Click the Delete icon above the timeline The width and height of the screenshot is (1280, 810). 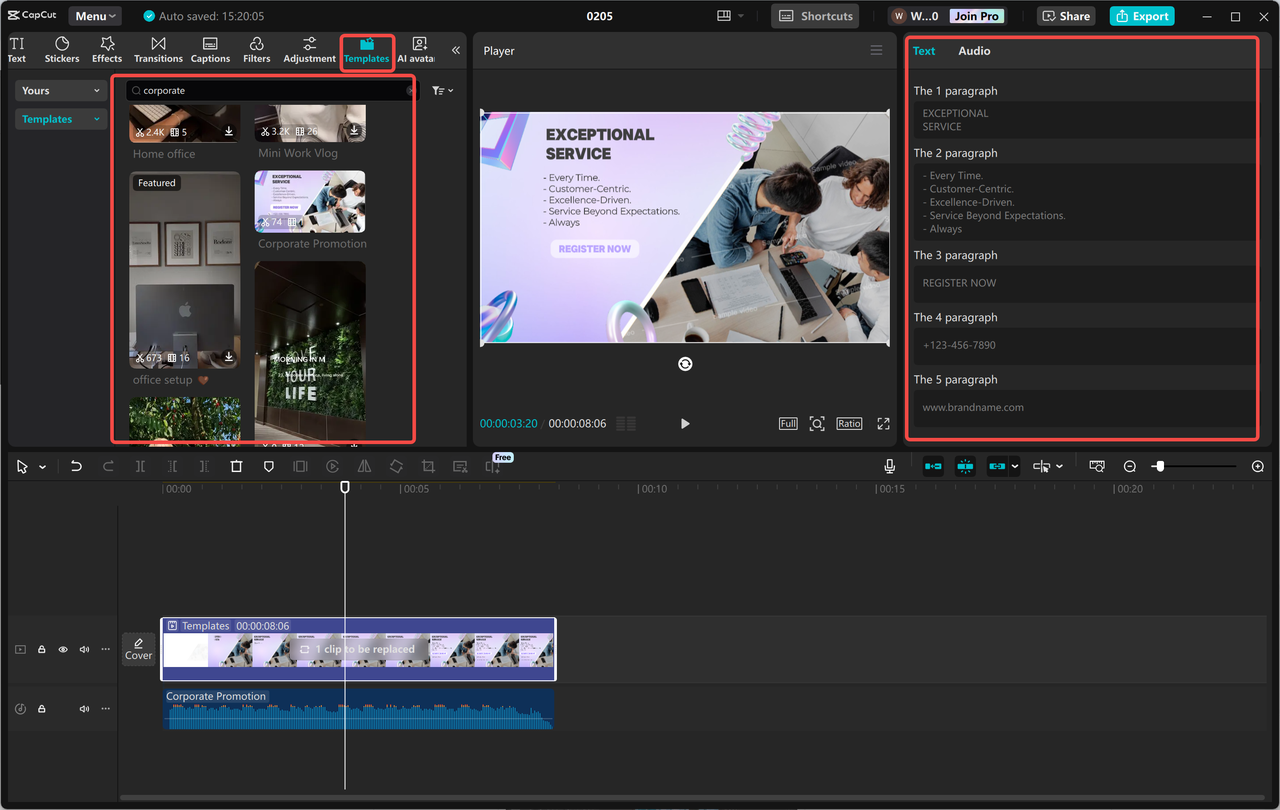(x=236, y=466)
